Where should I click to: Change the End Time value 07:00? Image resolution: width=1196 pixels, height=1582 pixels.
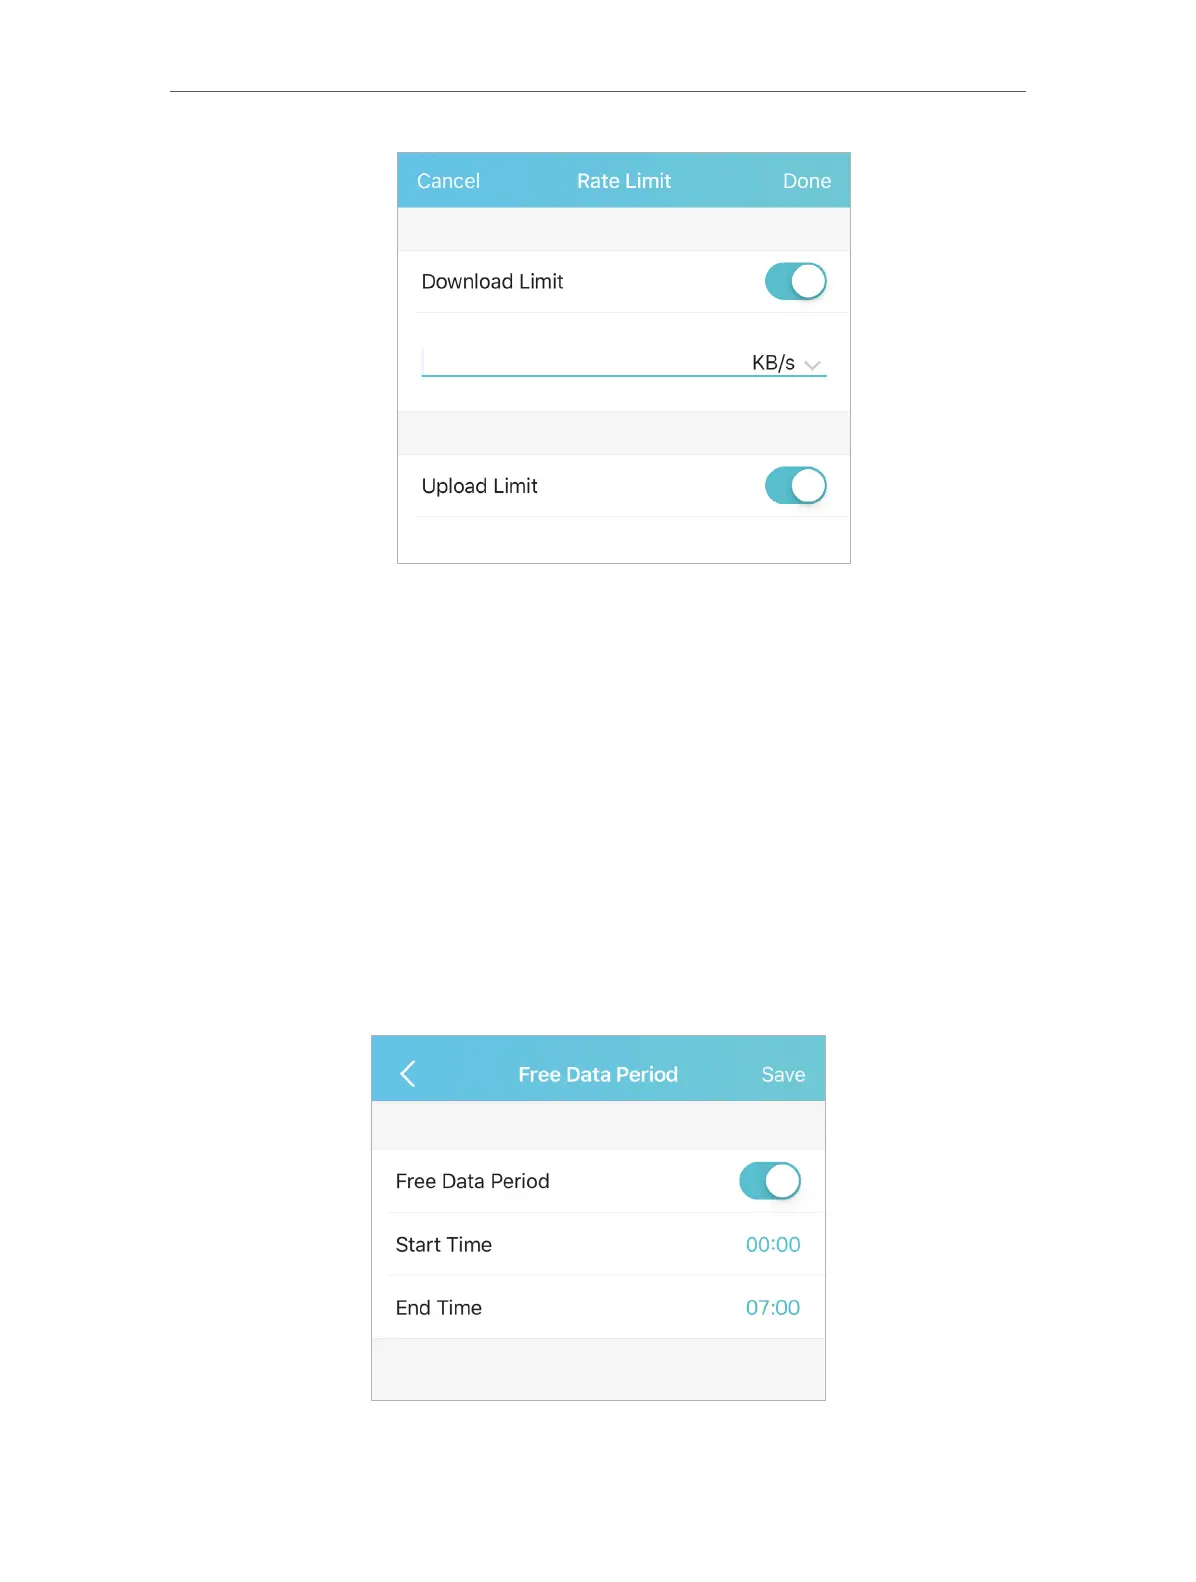tap(772, 1308)
